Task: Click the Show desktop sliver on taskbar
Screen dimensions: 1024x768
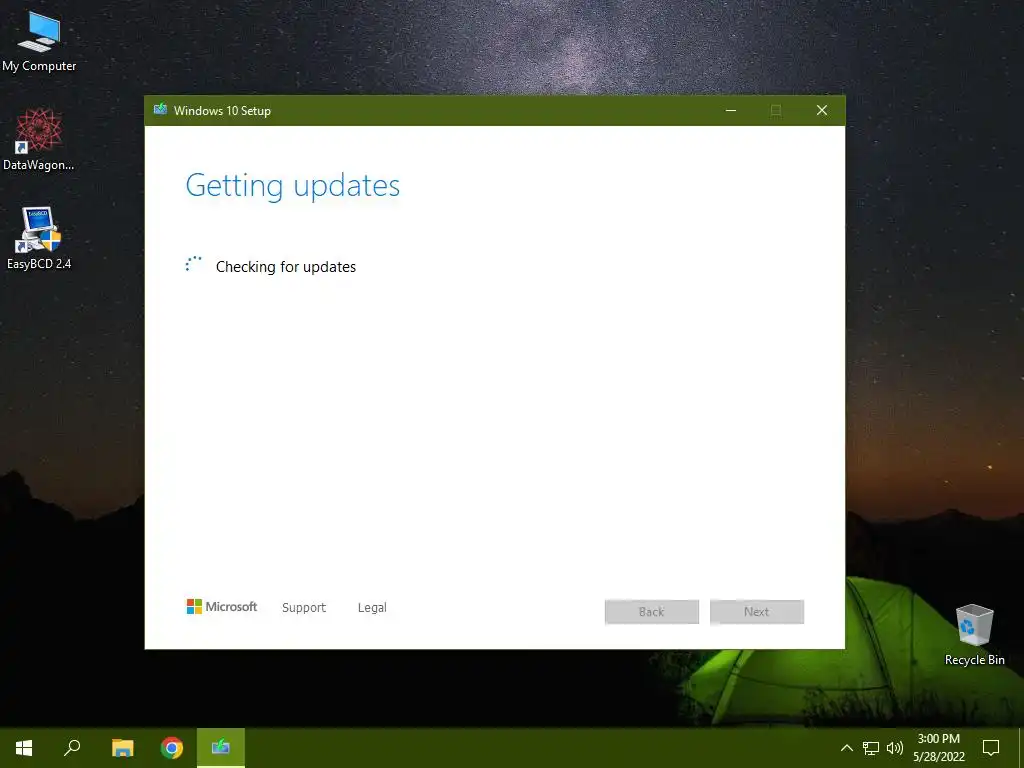Action: coord(1021,748)
